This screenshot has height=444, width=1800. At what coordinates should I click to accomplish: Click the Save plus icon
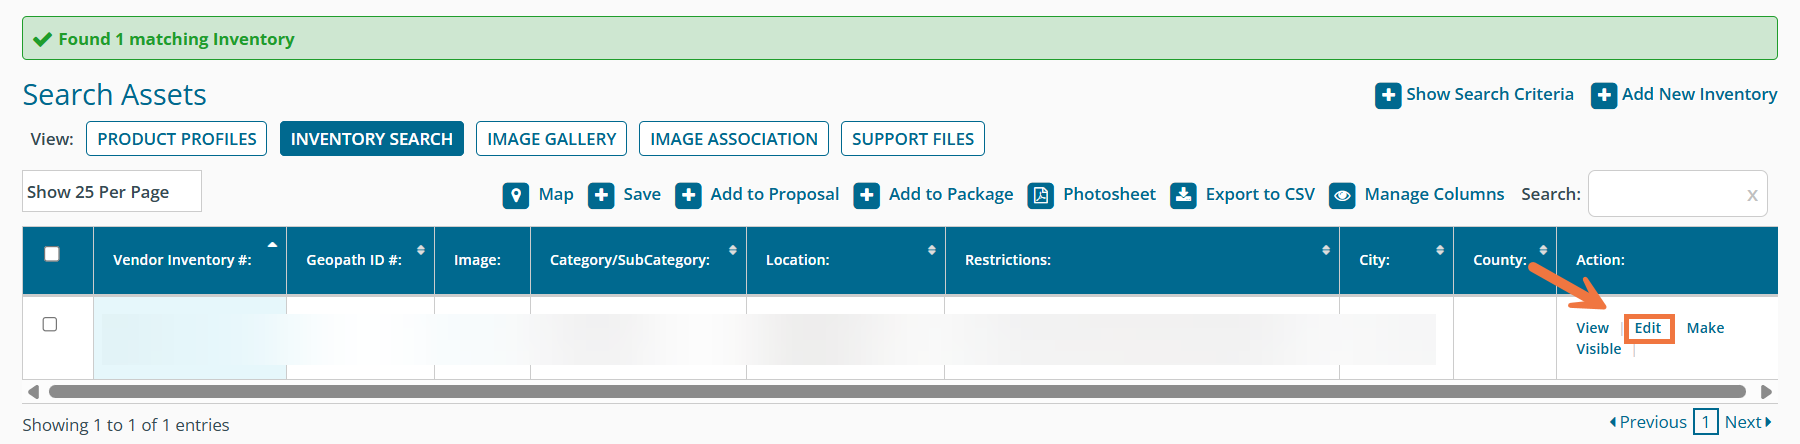coord(601,195)
